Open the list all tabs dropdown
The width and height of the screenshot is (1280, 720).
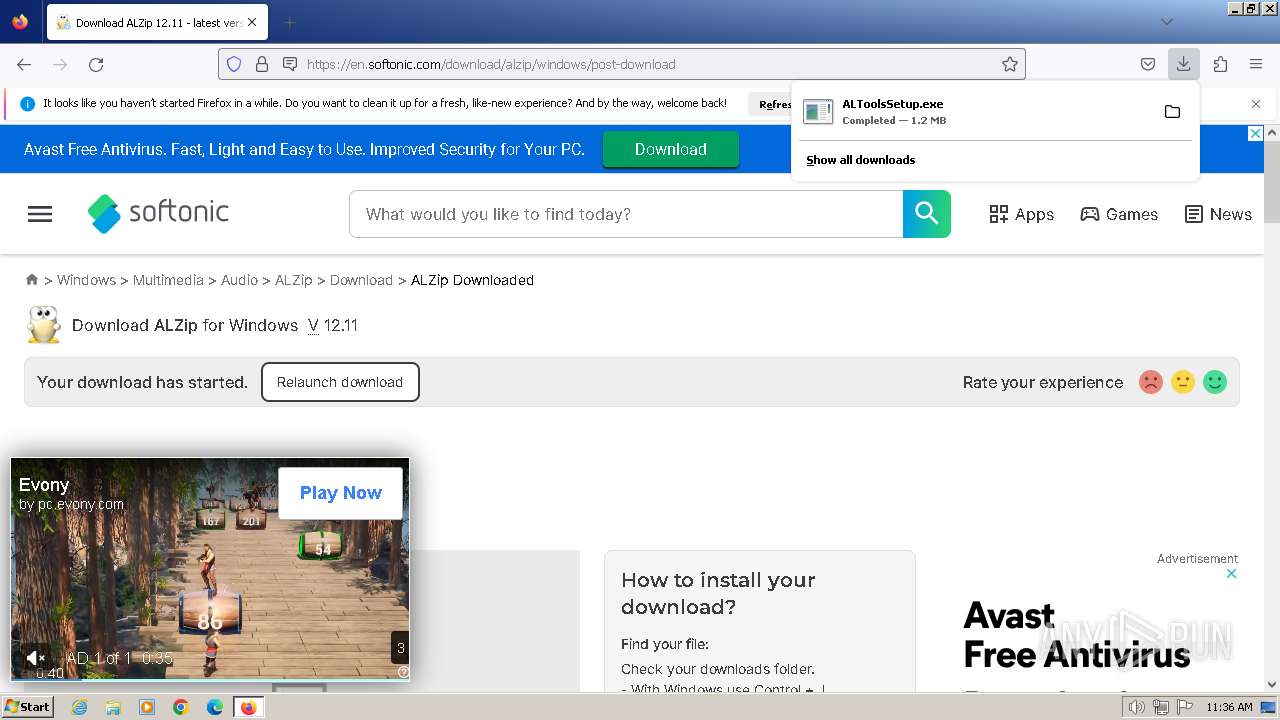1166,22
